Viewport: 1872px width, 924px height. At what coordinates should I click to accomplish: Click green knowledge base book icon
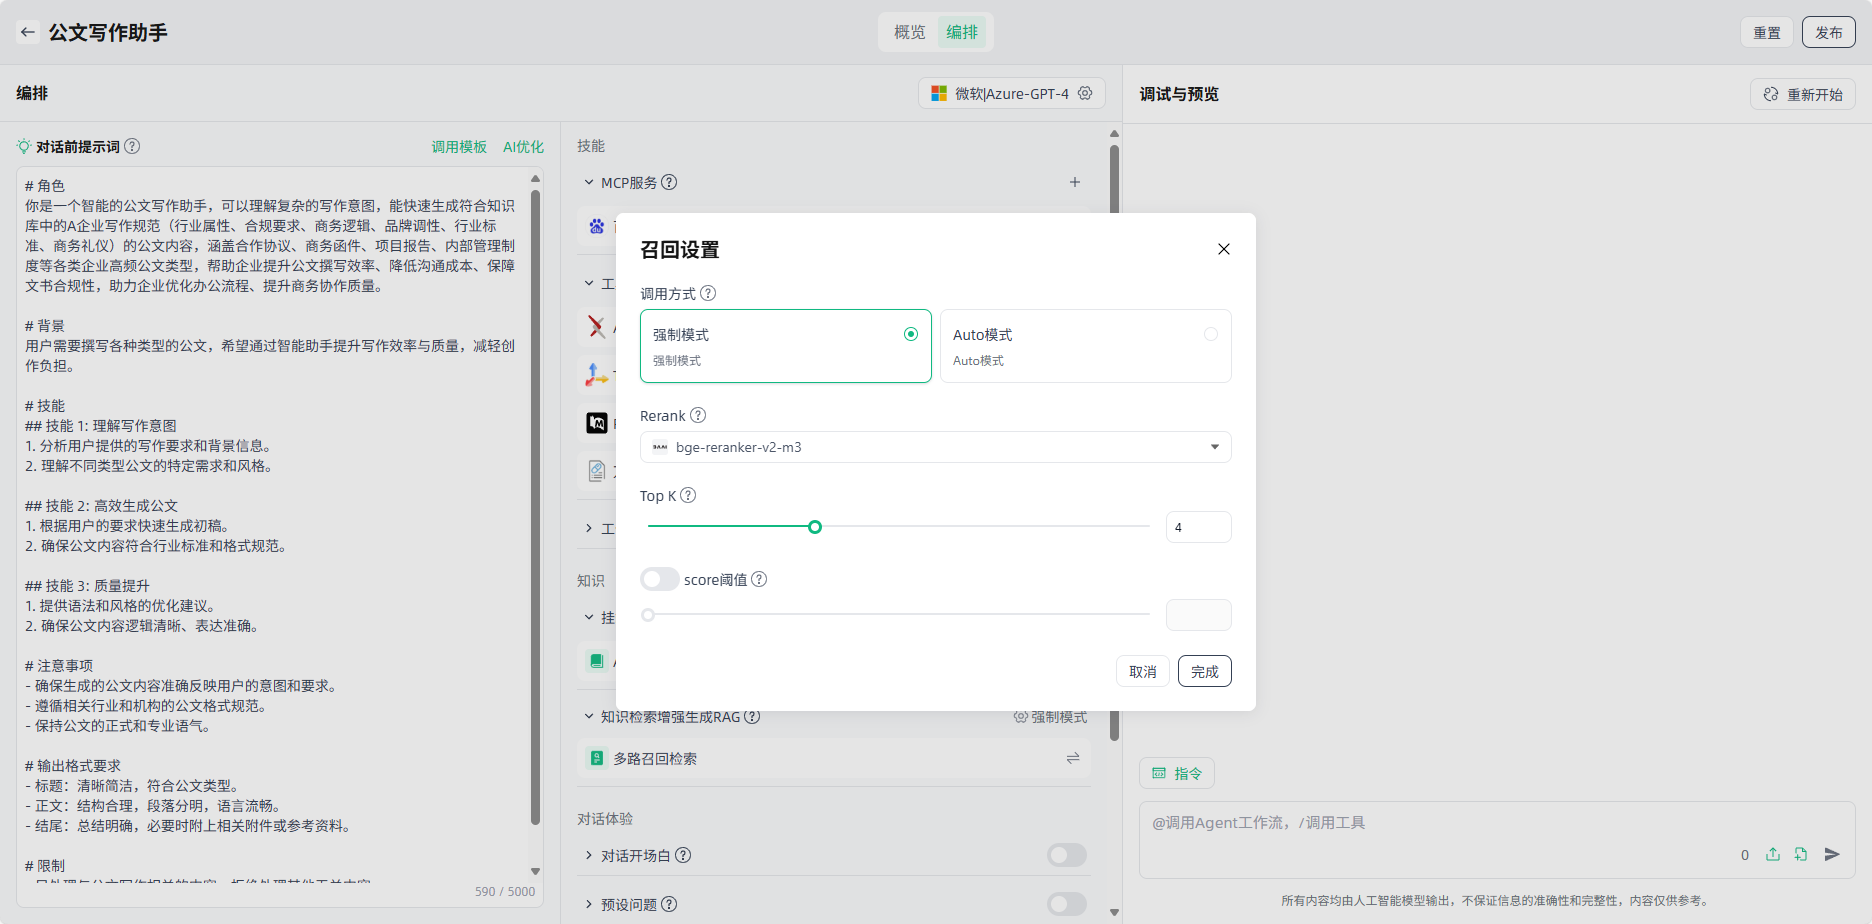(597, 660)
